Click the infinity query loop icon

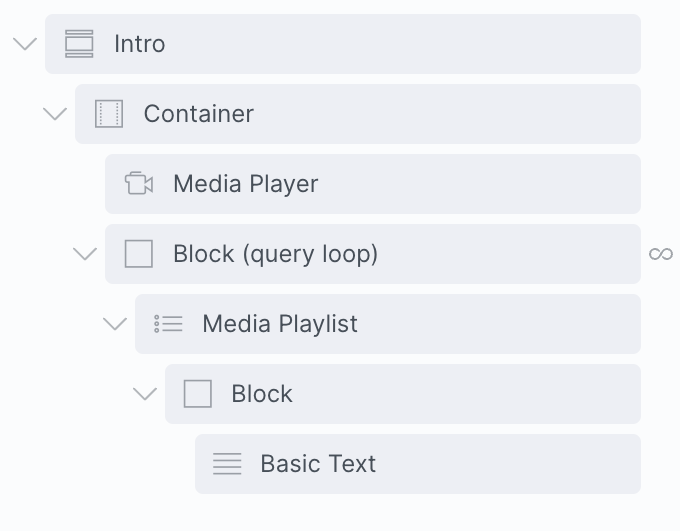tap(661, 254)
